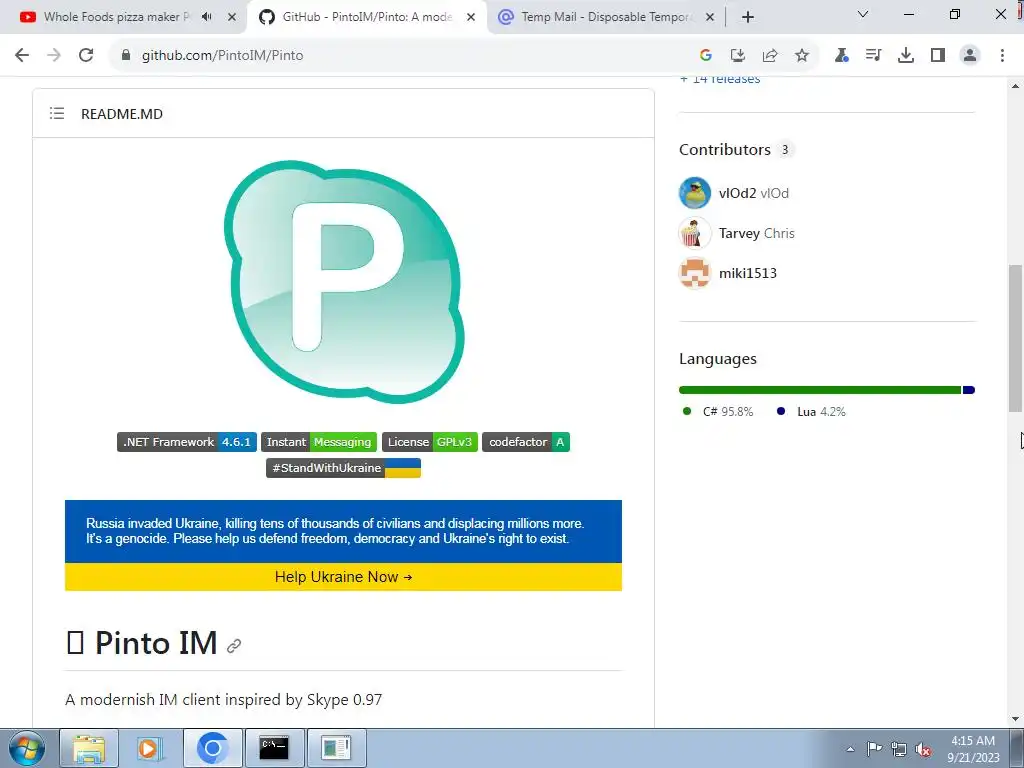Copy the Pinto IM heading anchor link
1024x768 pixels.
pos(234,646)
